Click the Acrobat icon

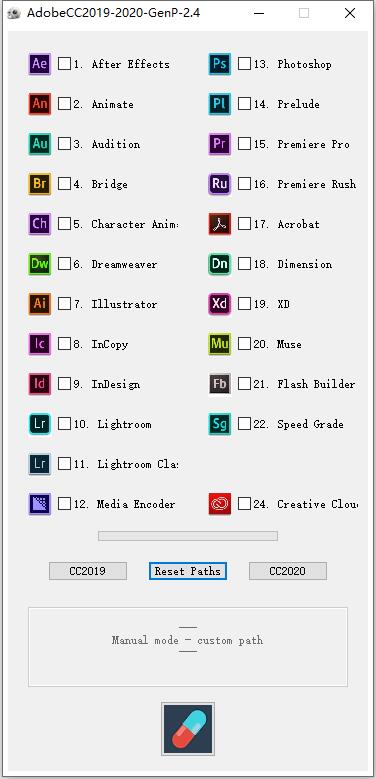click(220, 224)
